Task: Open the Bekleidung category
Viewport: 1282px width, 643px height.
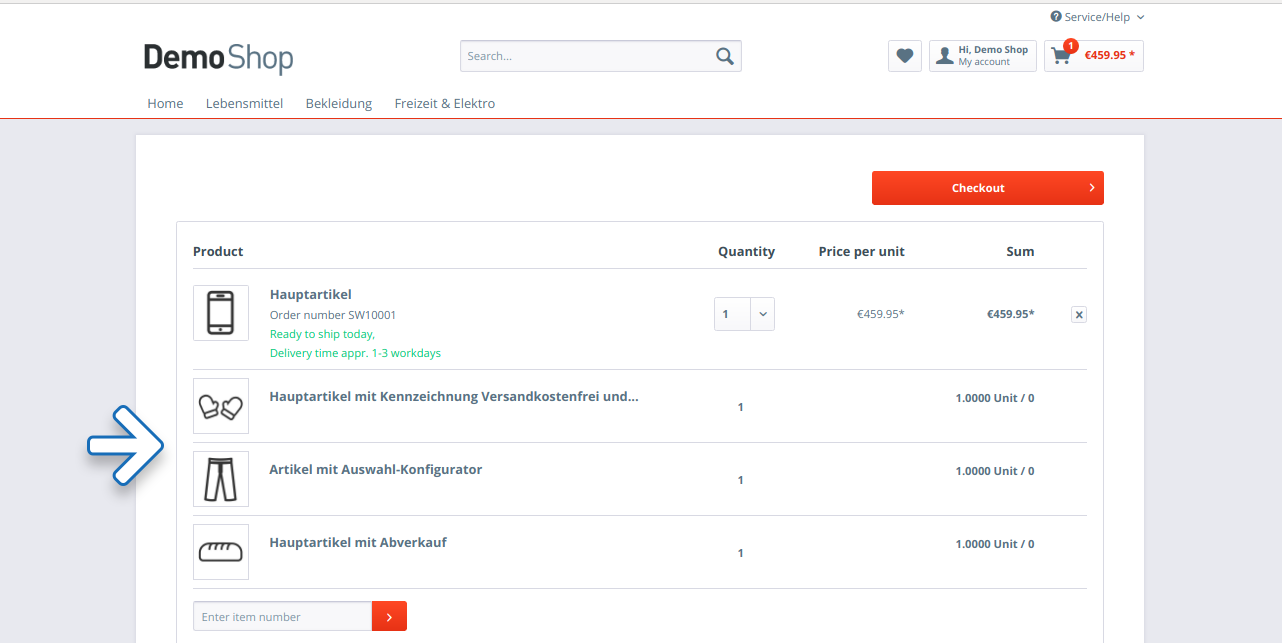Action: 339,103
